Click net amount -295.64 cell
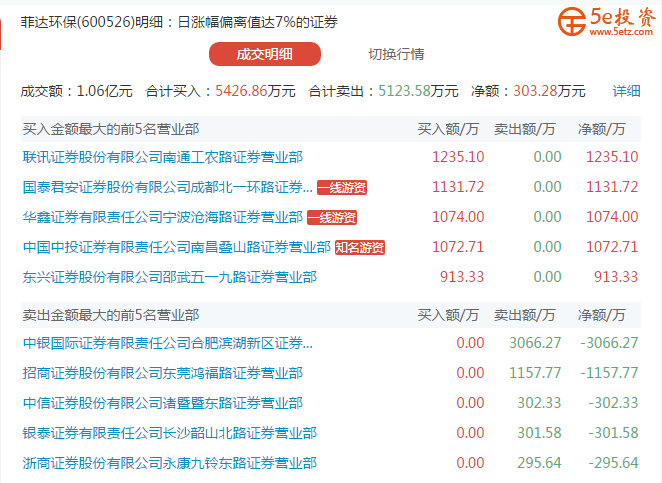Screen dimensions: 662x483 point(613,463)
